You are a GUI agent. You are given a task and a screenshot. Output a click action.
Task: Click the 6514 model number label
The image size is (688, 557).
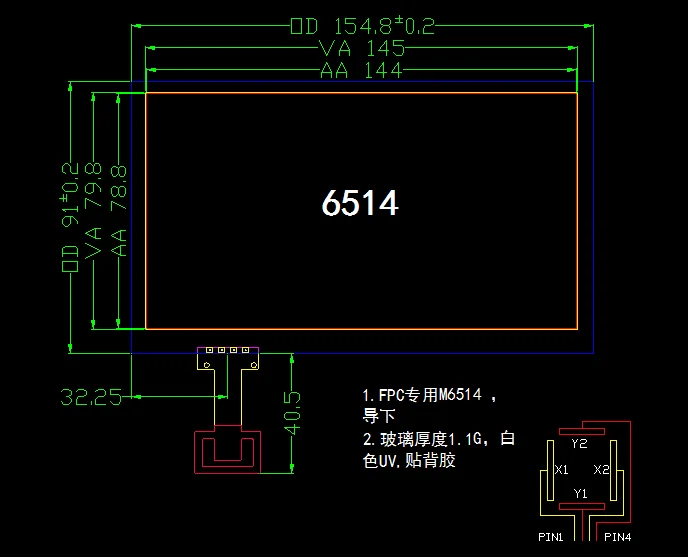[x=360, y=203]
